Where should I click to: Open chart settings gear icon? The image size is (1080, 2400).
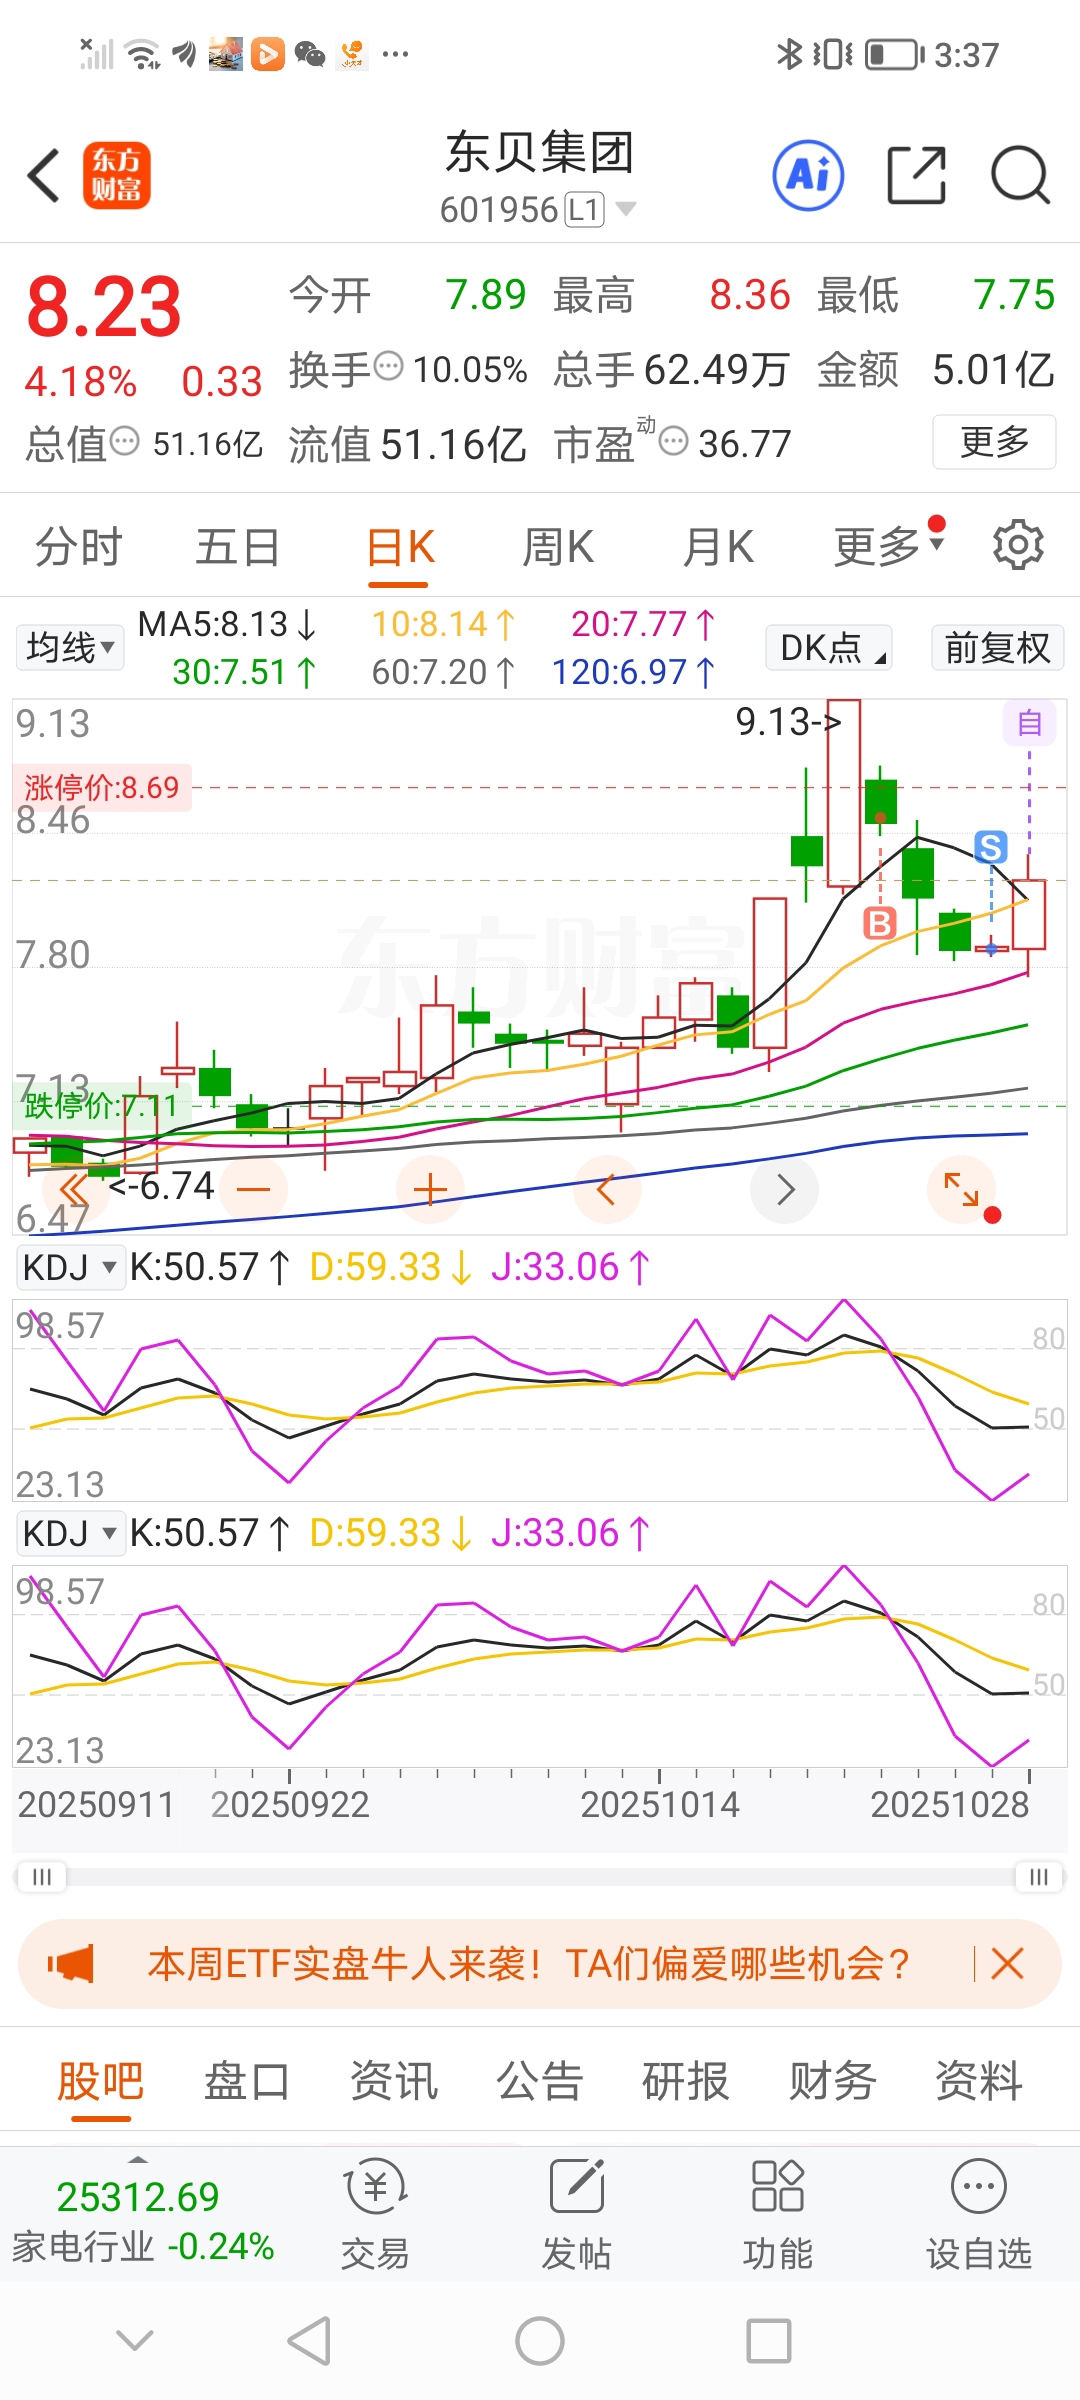pos(1018,545)
